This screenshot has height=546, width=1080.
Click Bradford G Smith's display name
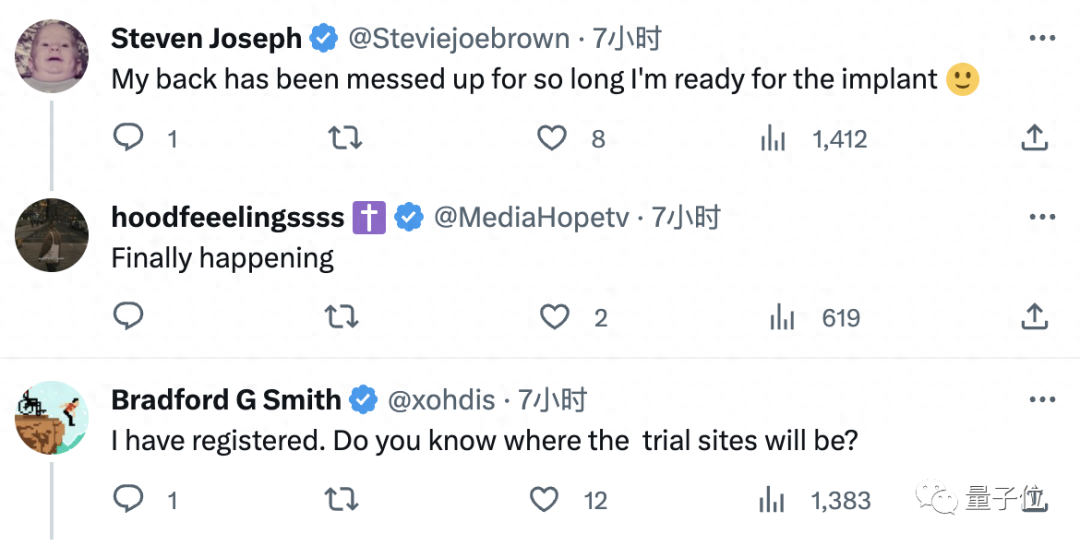pyautogui.click(x=226, y=400)
